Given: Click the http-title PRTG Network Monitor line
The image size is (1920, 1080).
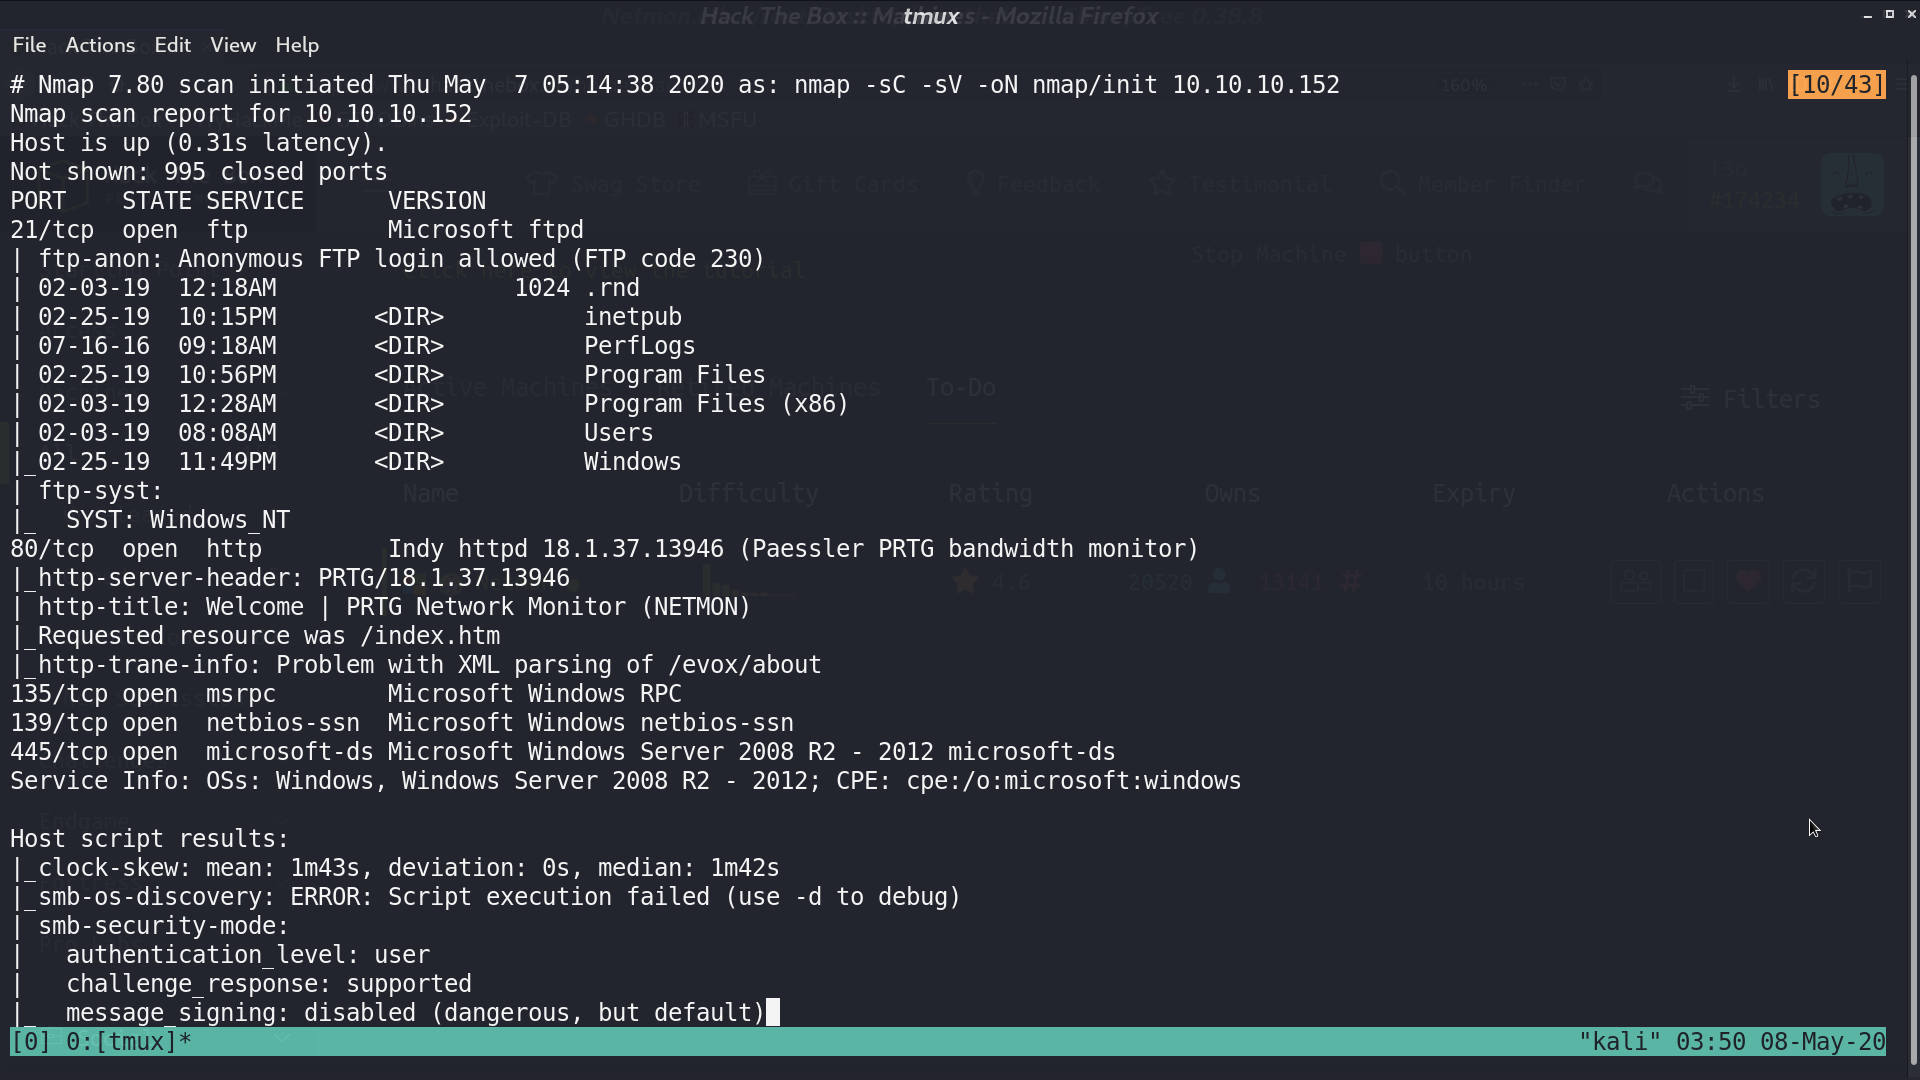Looking at the screenshot, I should [381, 607].
